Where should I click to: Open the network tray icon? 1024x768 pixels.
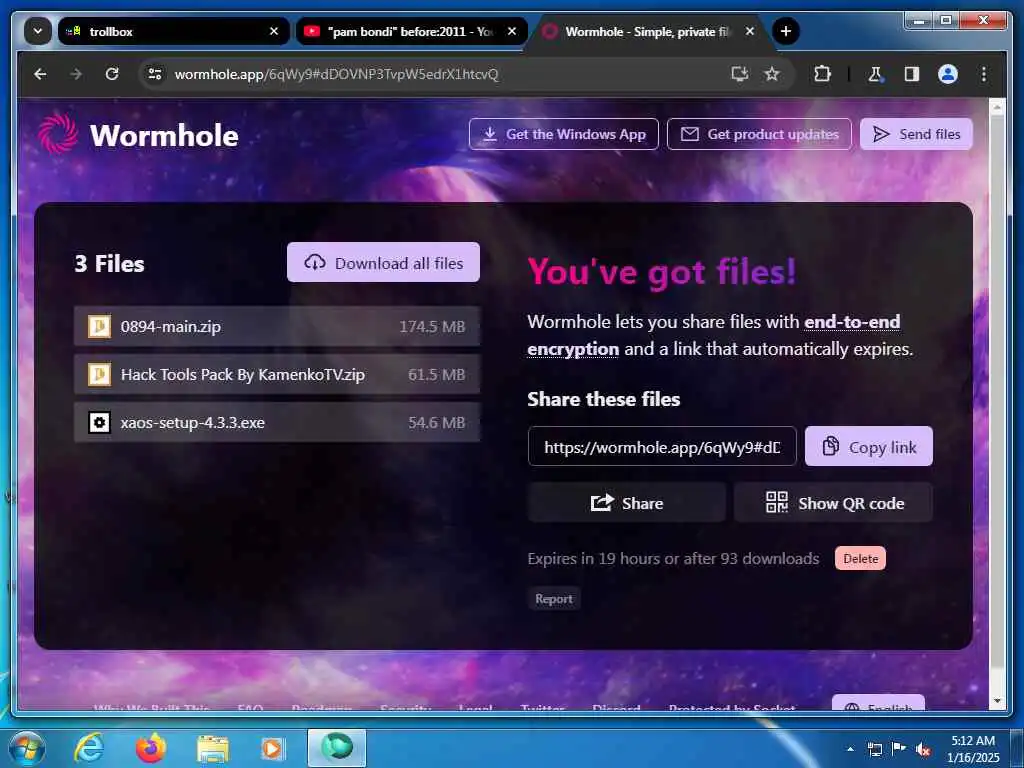click(874, 749)
